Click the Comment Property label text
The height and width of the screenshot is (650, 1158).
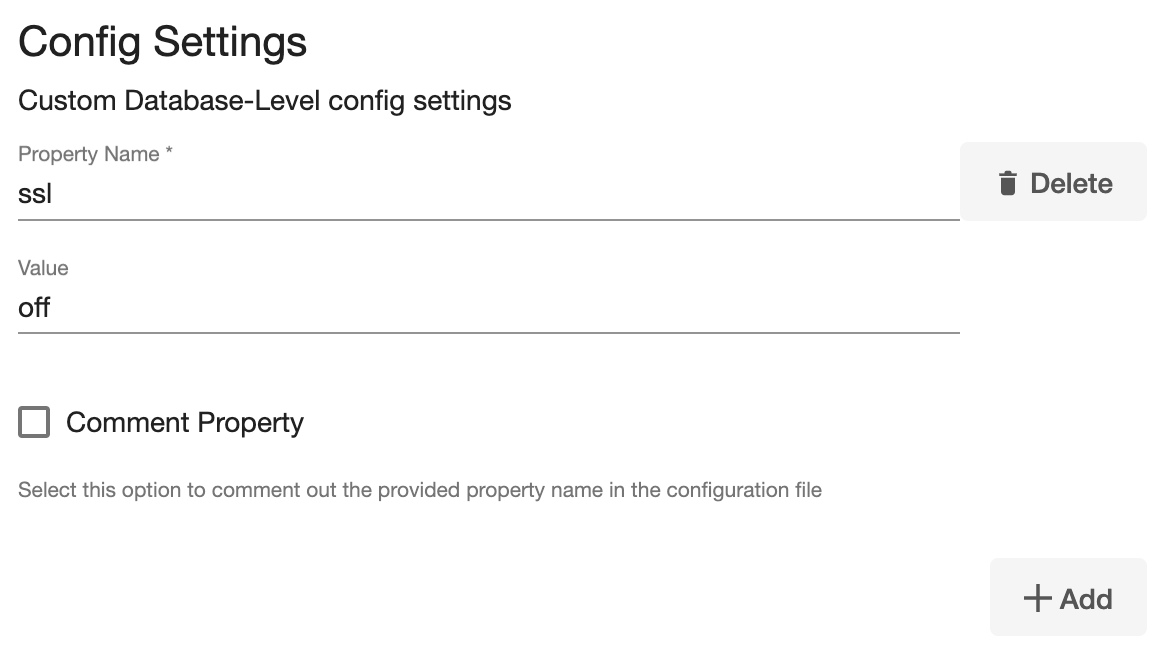185,422
